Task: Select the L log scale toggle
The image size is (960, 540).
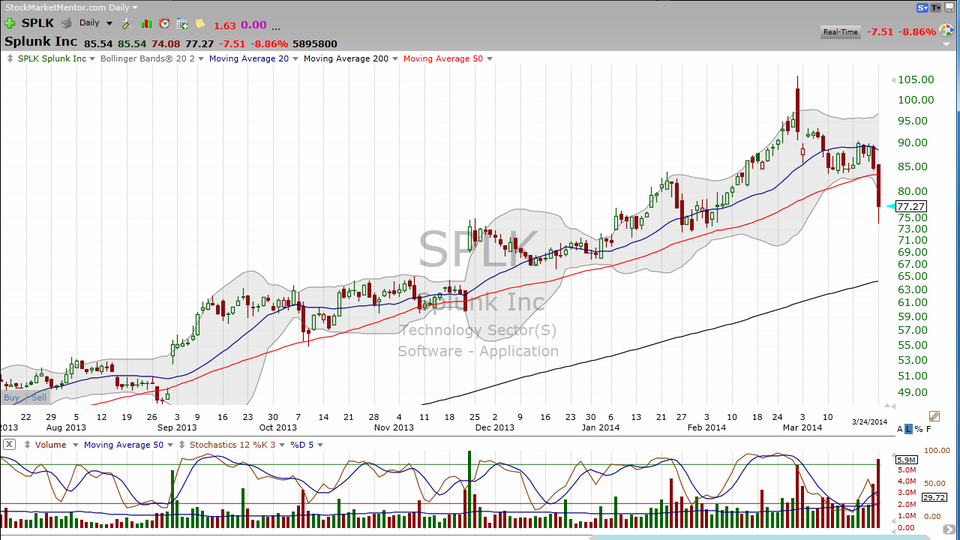Action: (x=909, y=429)
